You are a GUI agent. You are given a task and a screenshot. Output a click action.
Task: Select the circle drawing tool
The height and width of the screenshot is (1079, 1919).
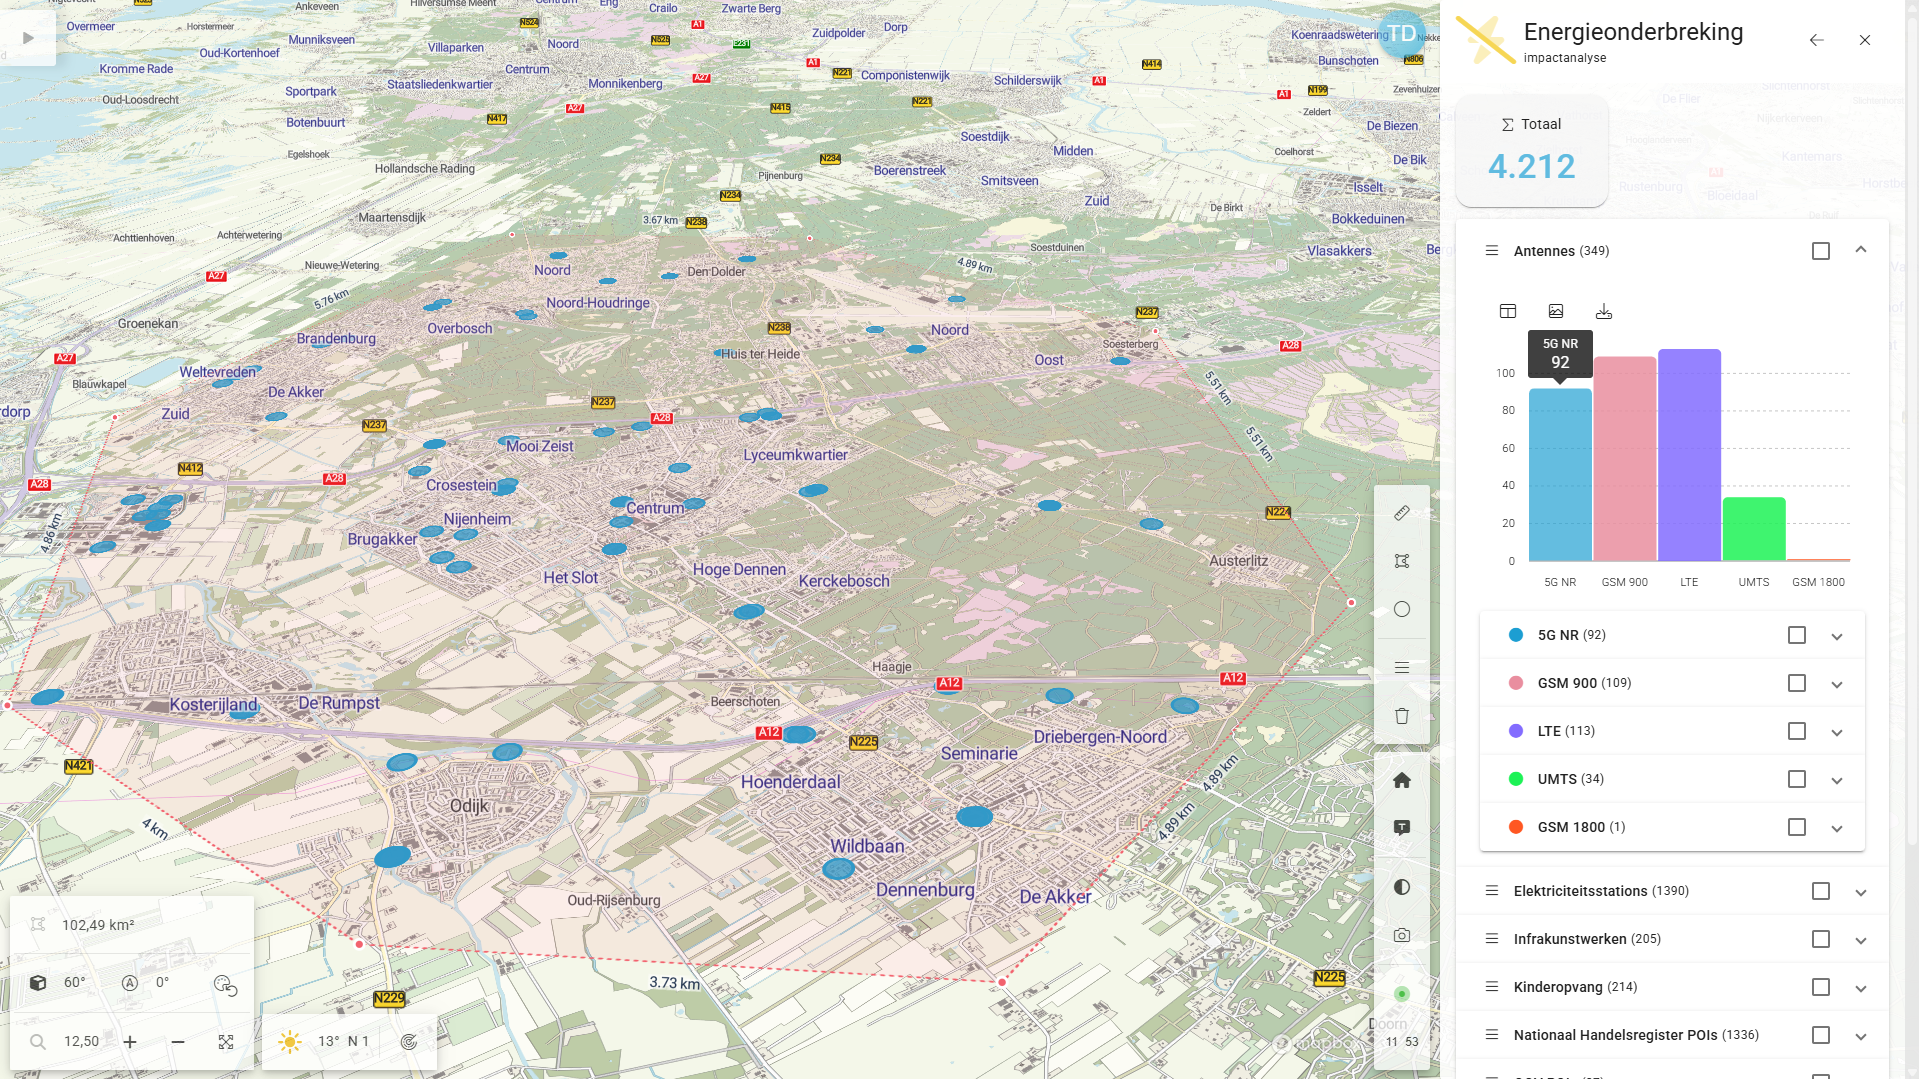tap(1401, 608)
